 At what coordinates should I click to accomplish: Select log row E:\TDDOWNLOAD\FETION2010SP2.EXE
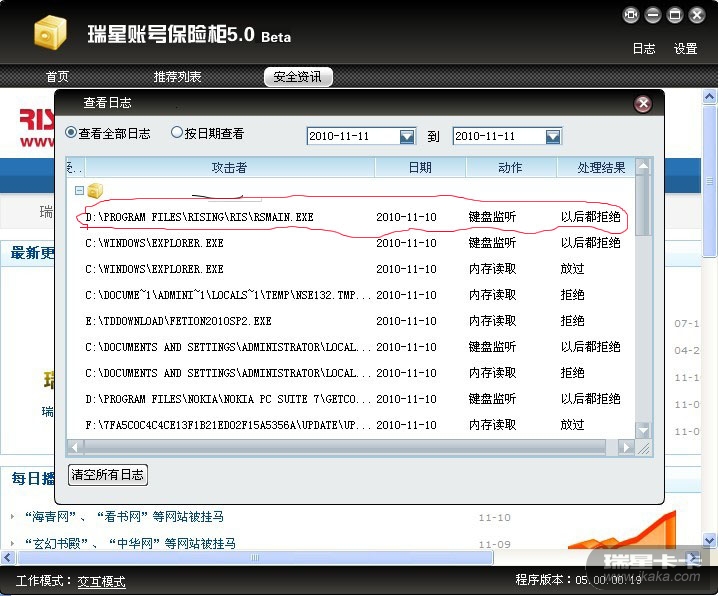tap(350, 321)
